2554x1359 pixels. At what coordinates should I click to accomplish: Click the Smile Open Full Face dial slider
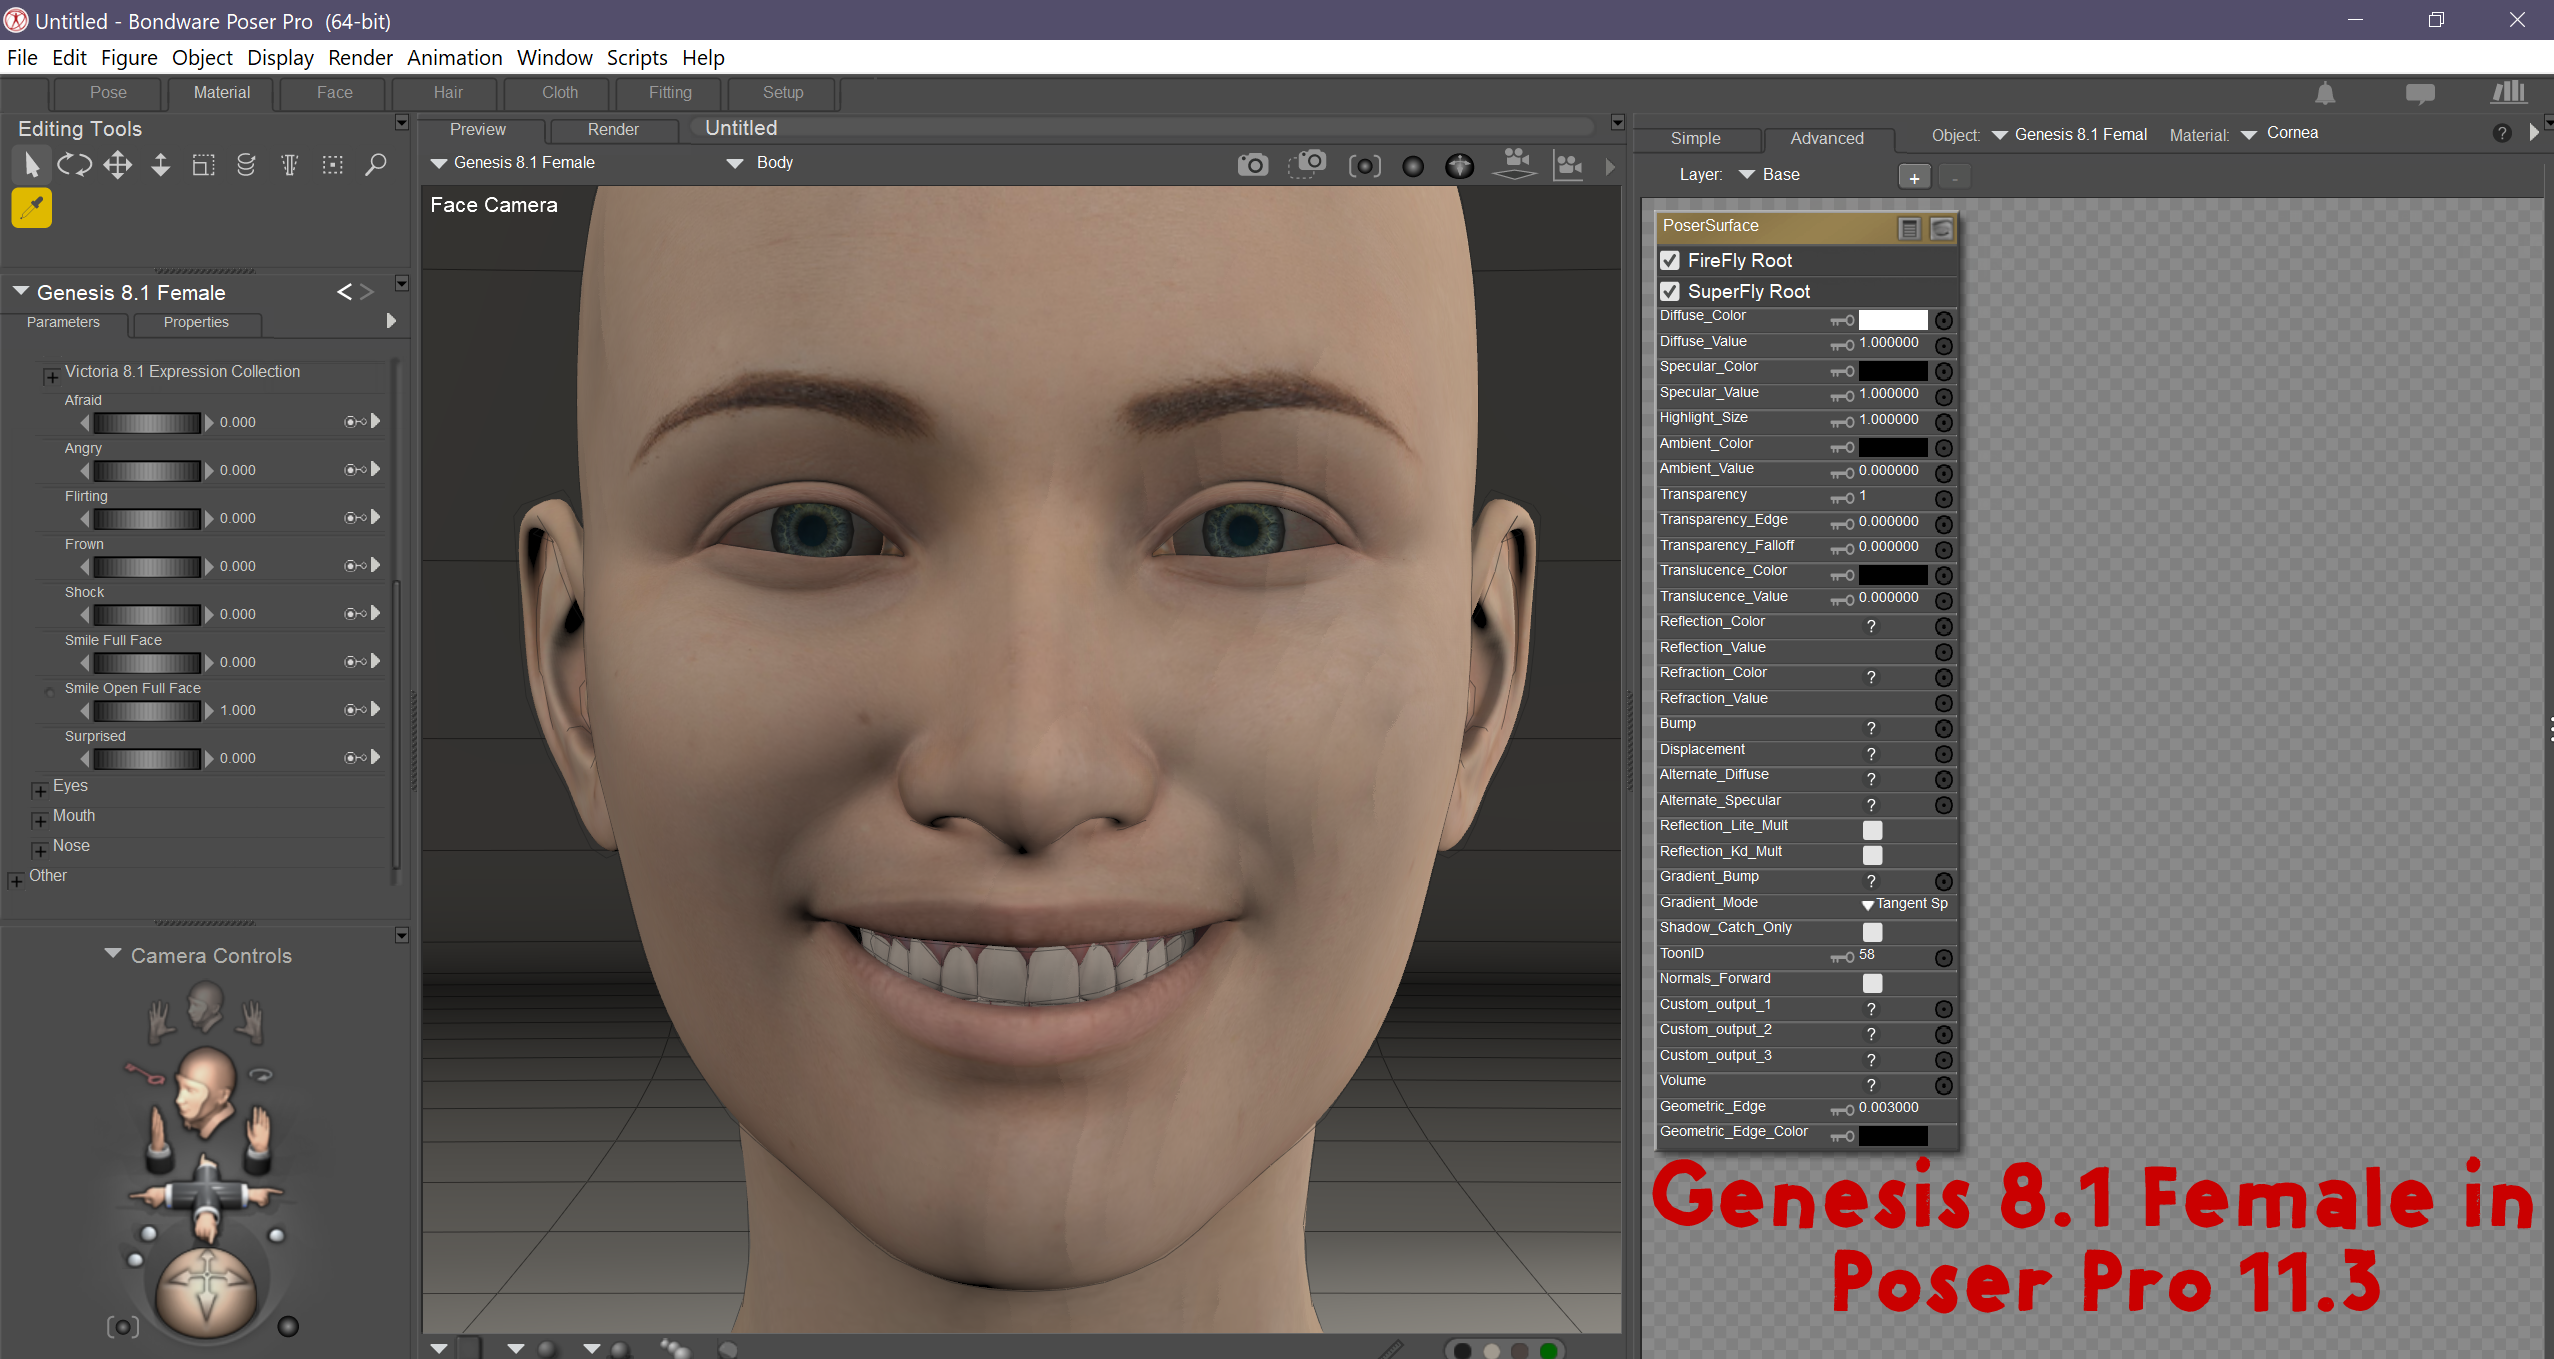click(147, 711)
